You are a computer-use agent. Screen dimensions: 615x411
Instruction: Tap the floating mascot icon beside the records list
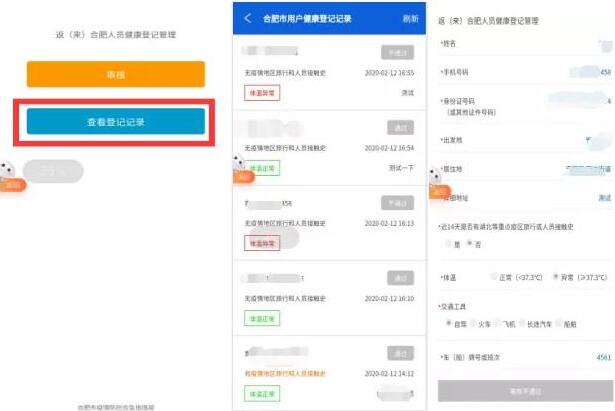point(241,165)
